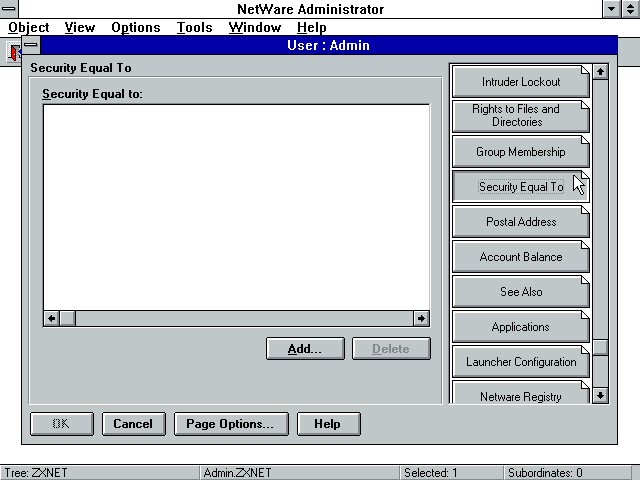This screenshot has width=640, height=480.
Task: Click the page list scroll down arrow
Action: tap(600, 395)
